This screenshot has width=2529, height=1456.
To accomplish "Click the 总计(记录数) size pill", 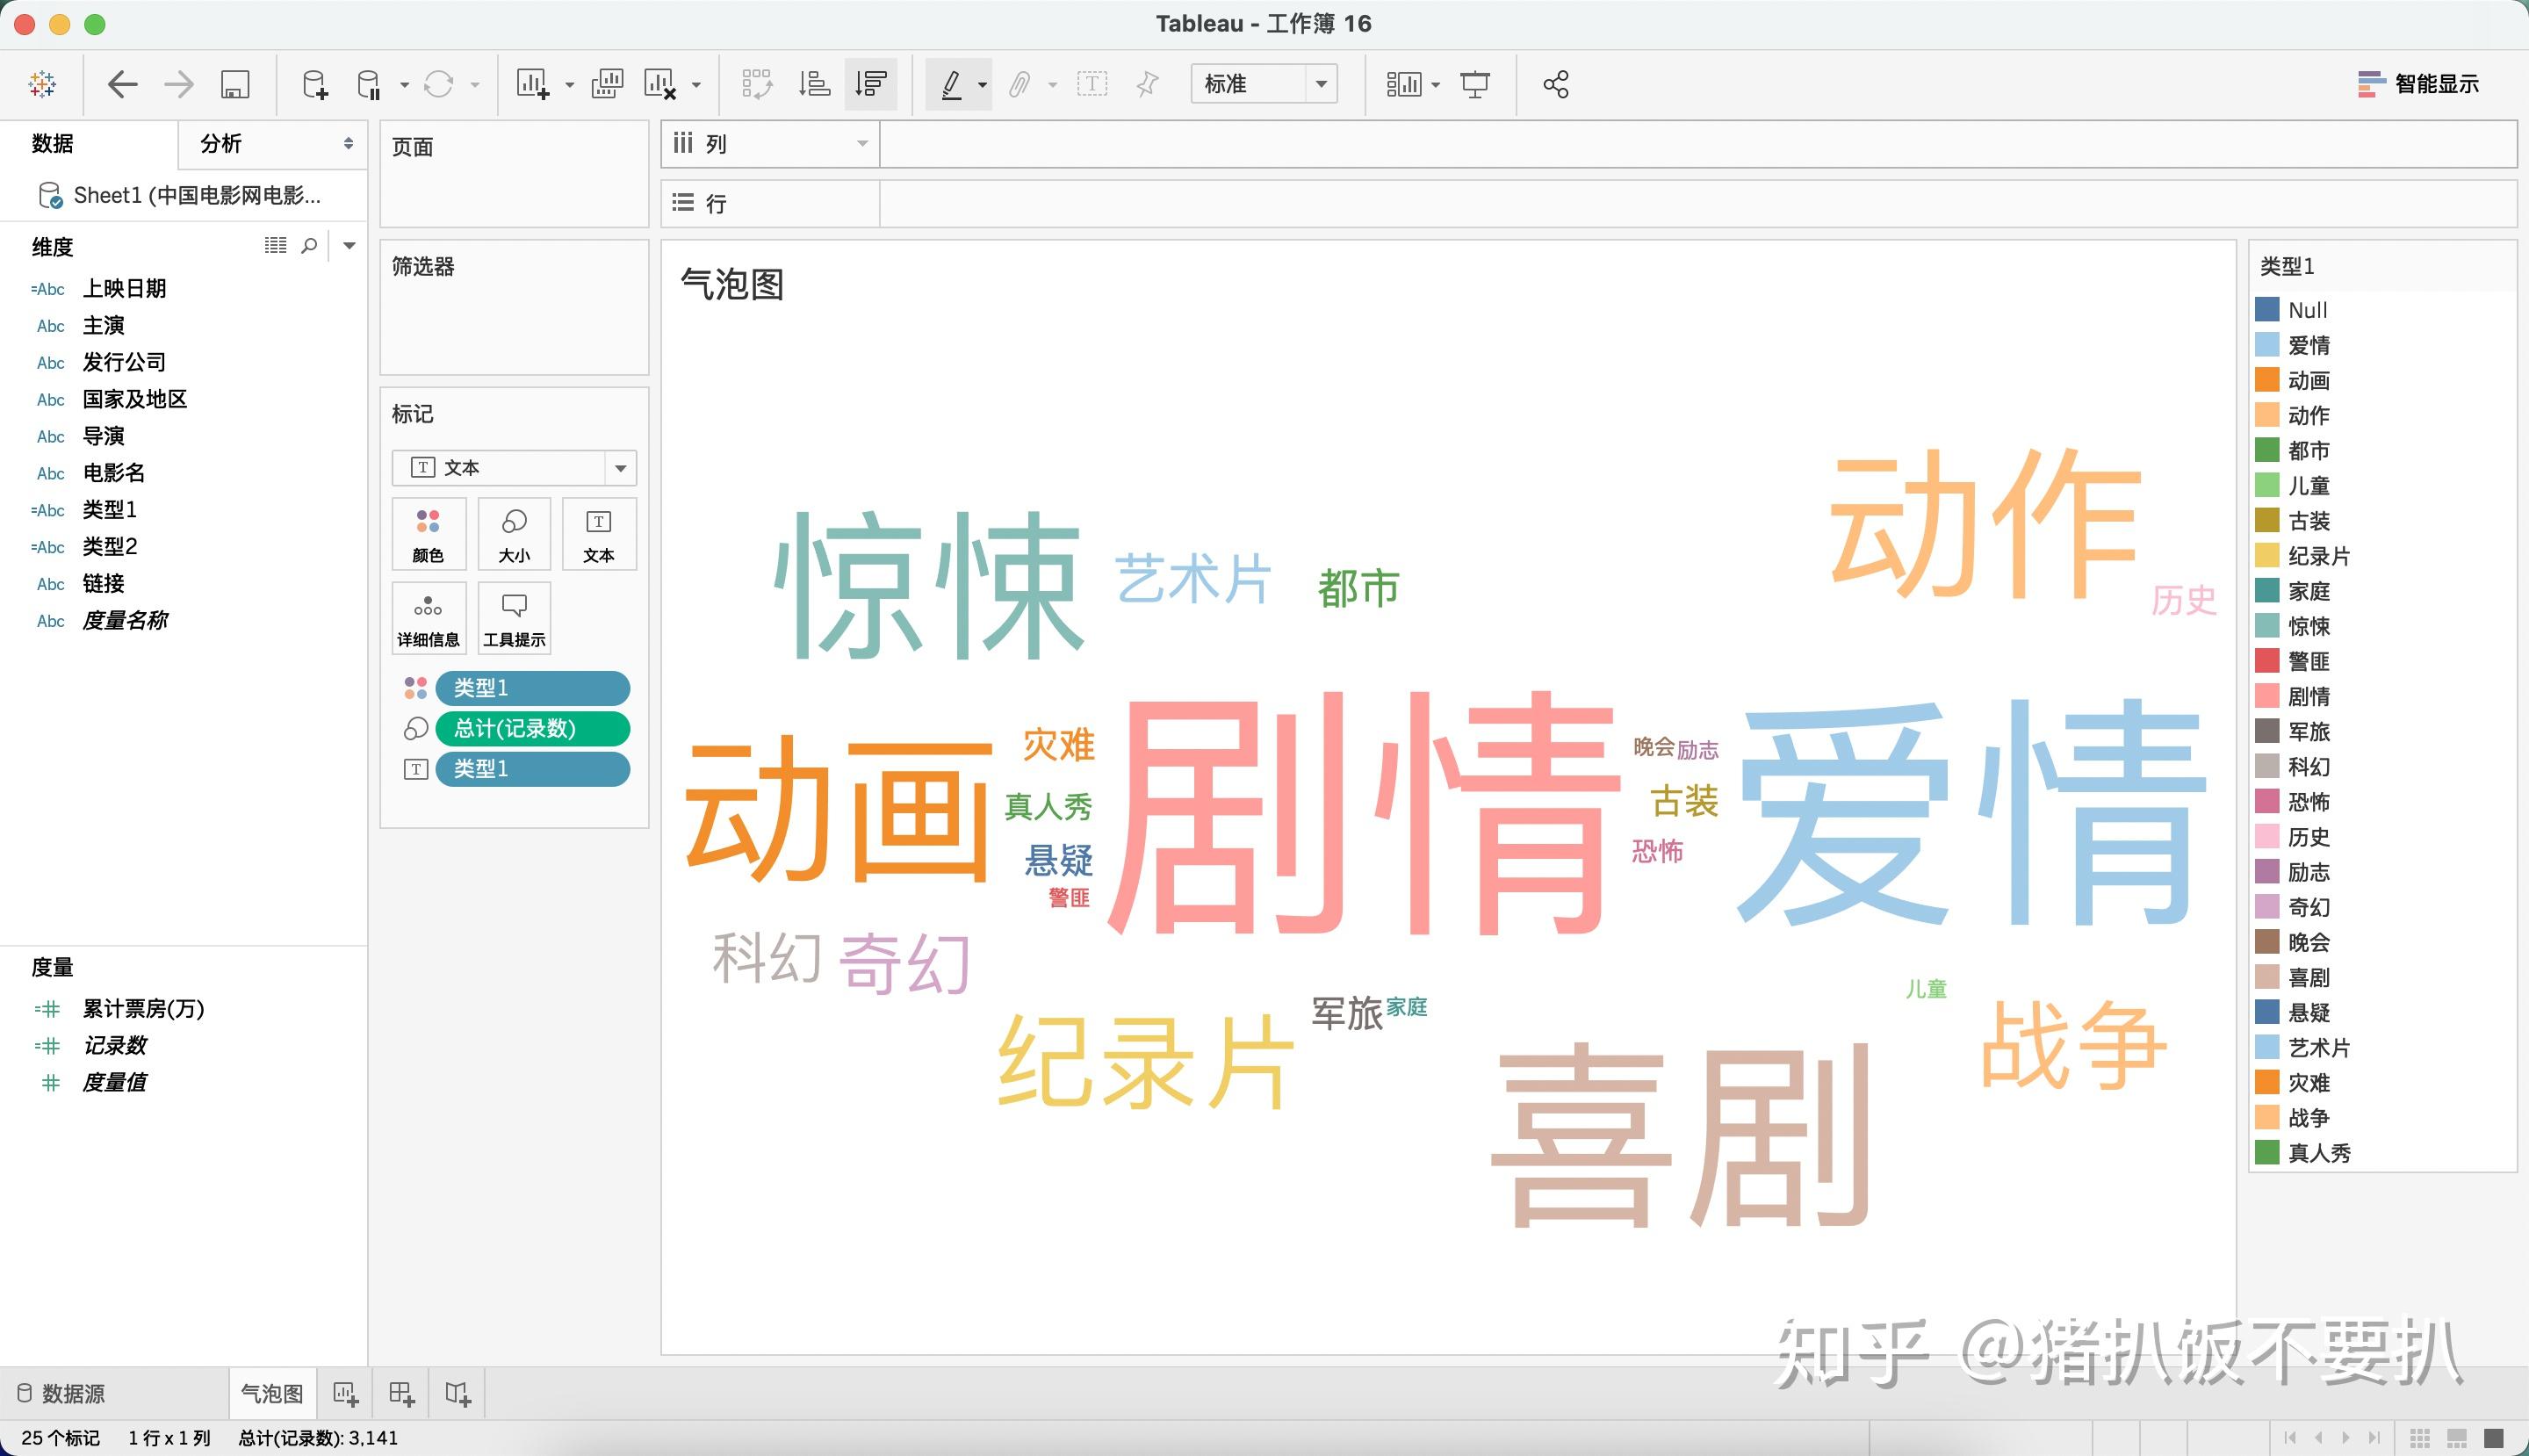I will (x=533, y=728).
